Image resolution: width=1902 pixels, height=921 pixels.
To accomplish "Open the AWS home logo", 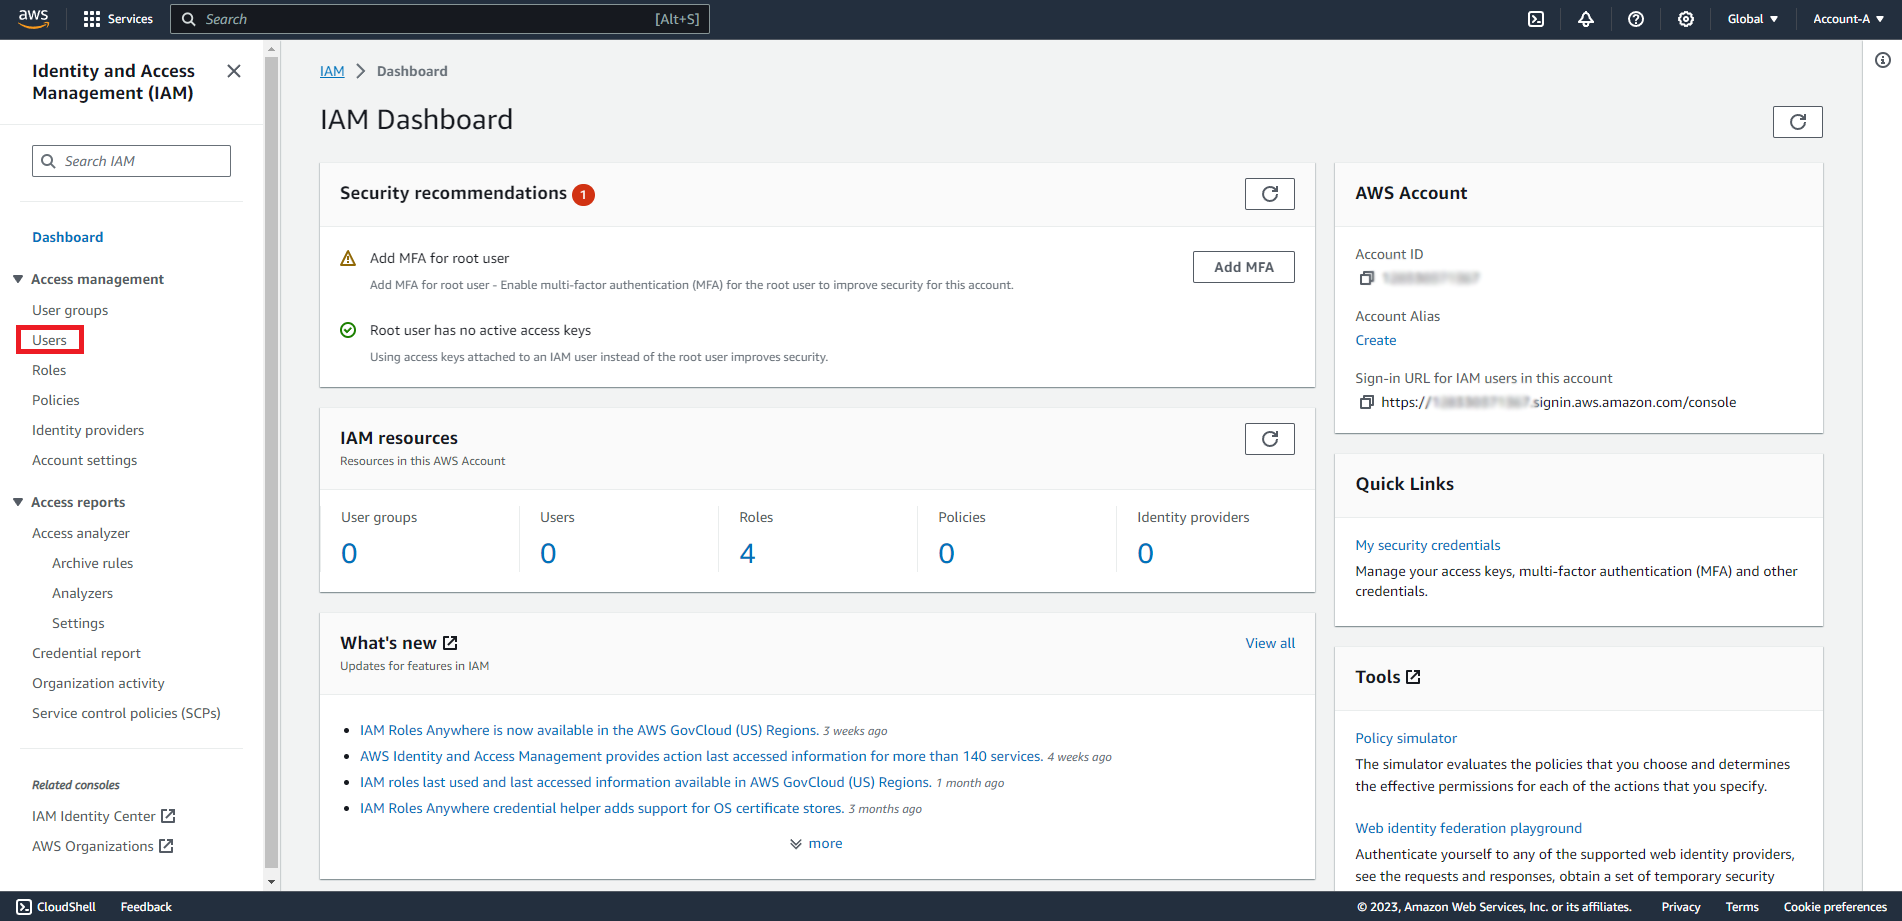I will click(33, 19).
